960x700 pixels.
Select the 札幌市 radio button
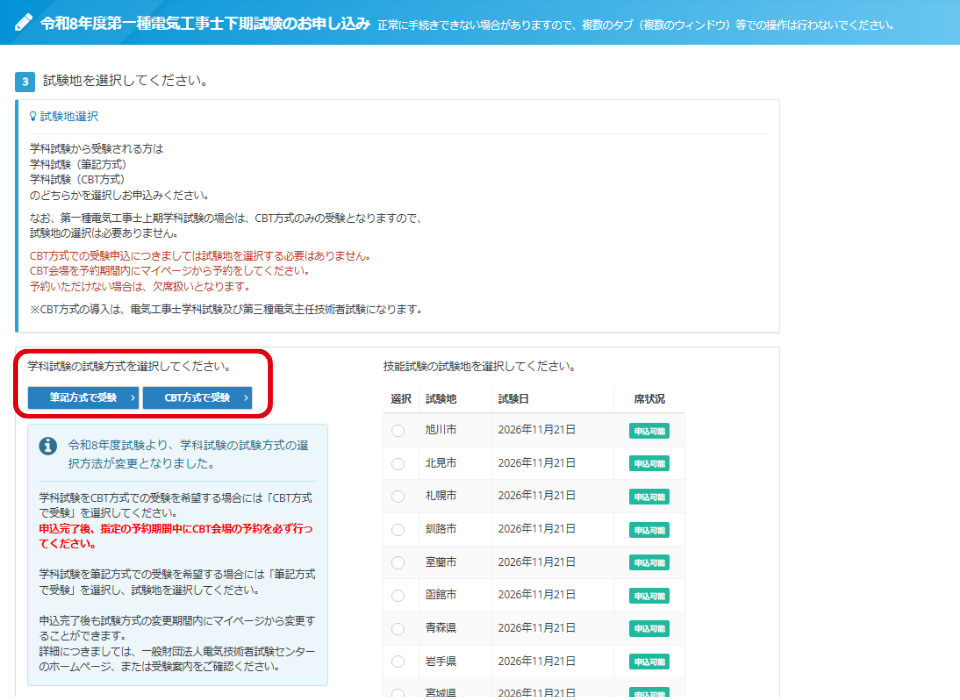pos(398,496)
